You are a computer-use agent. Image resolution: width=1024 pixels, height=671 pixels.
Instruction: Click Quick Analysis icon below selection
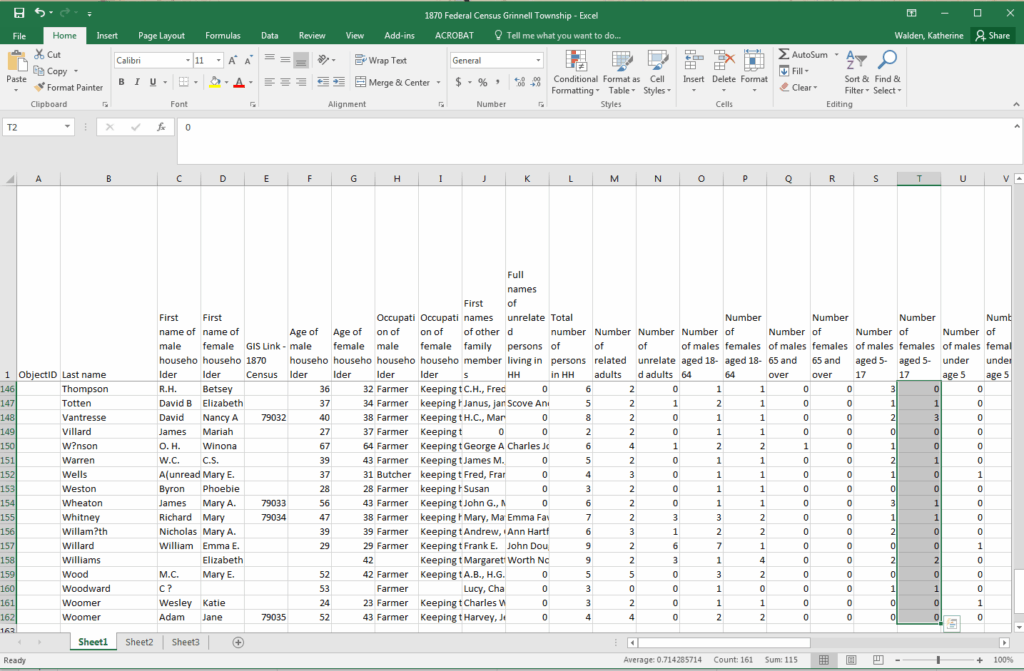point(952,624)
